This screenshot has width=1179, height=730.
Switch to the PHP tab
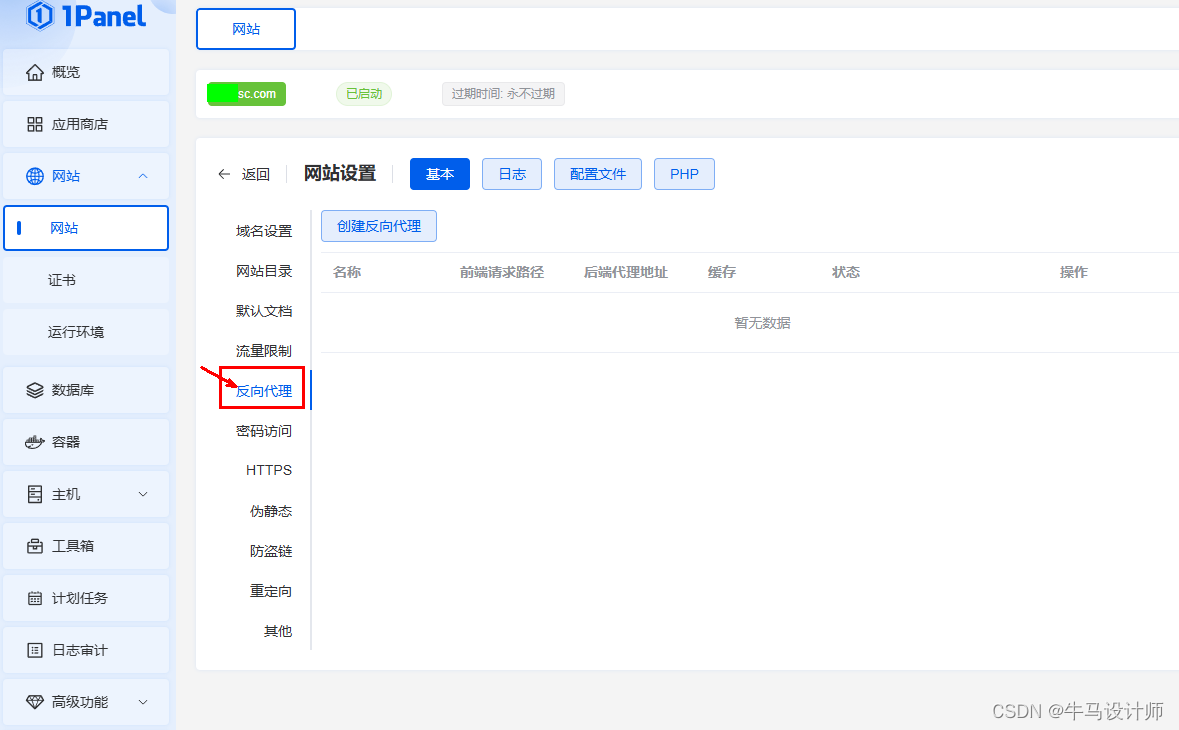(684, 173)
